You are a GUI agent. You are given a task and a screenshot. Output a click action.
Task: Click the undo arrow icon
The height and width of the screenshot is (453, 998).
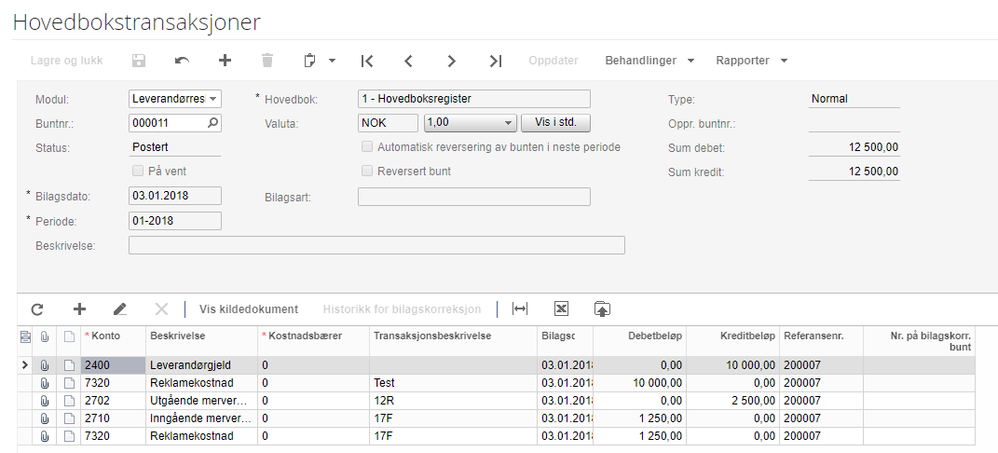tap(182, 61)
